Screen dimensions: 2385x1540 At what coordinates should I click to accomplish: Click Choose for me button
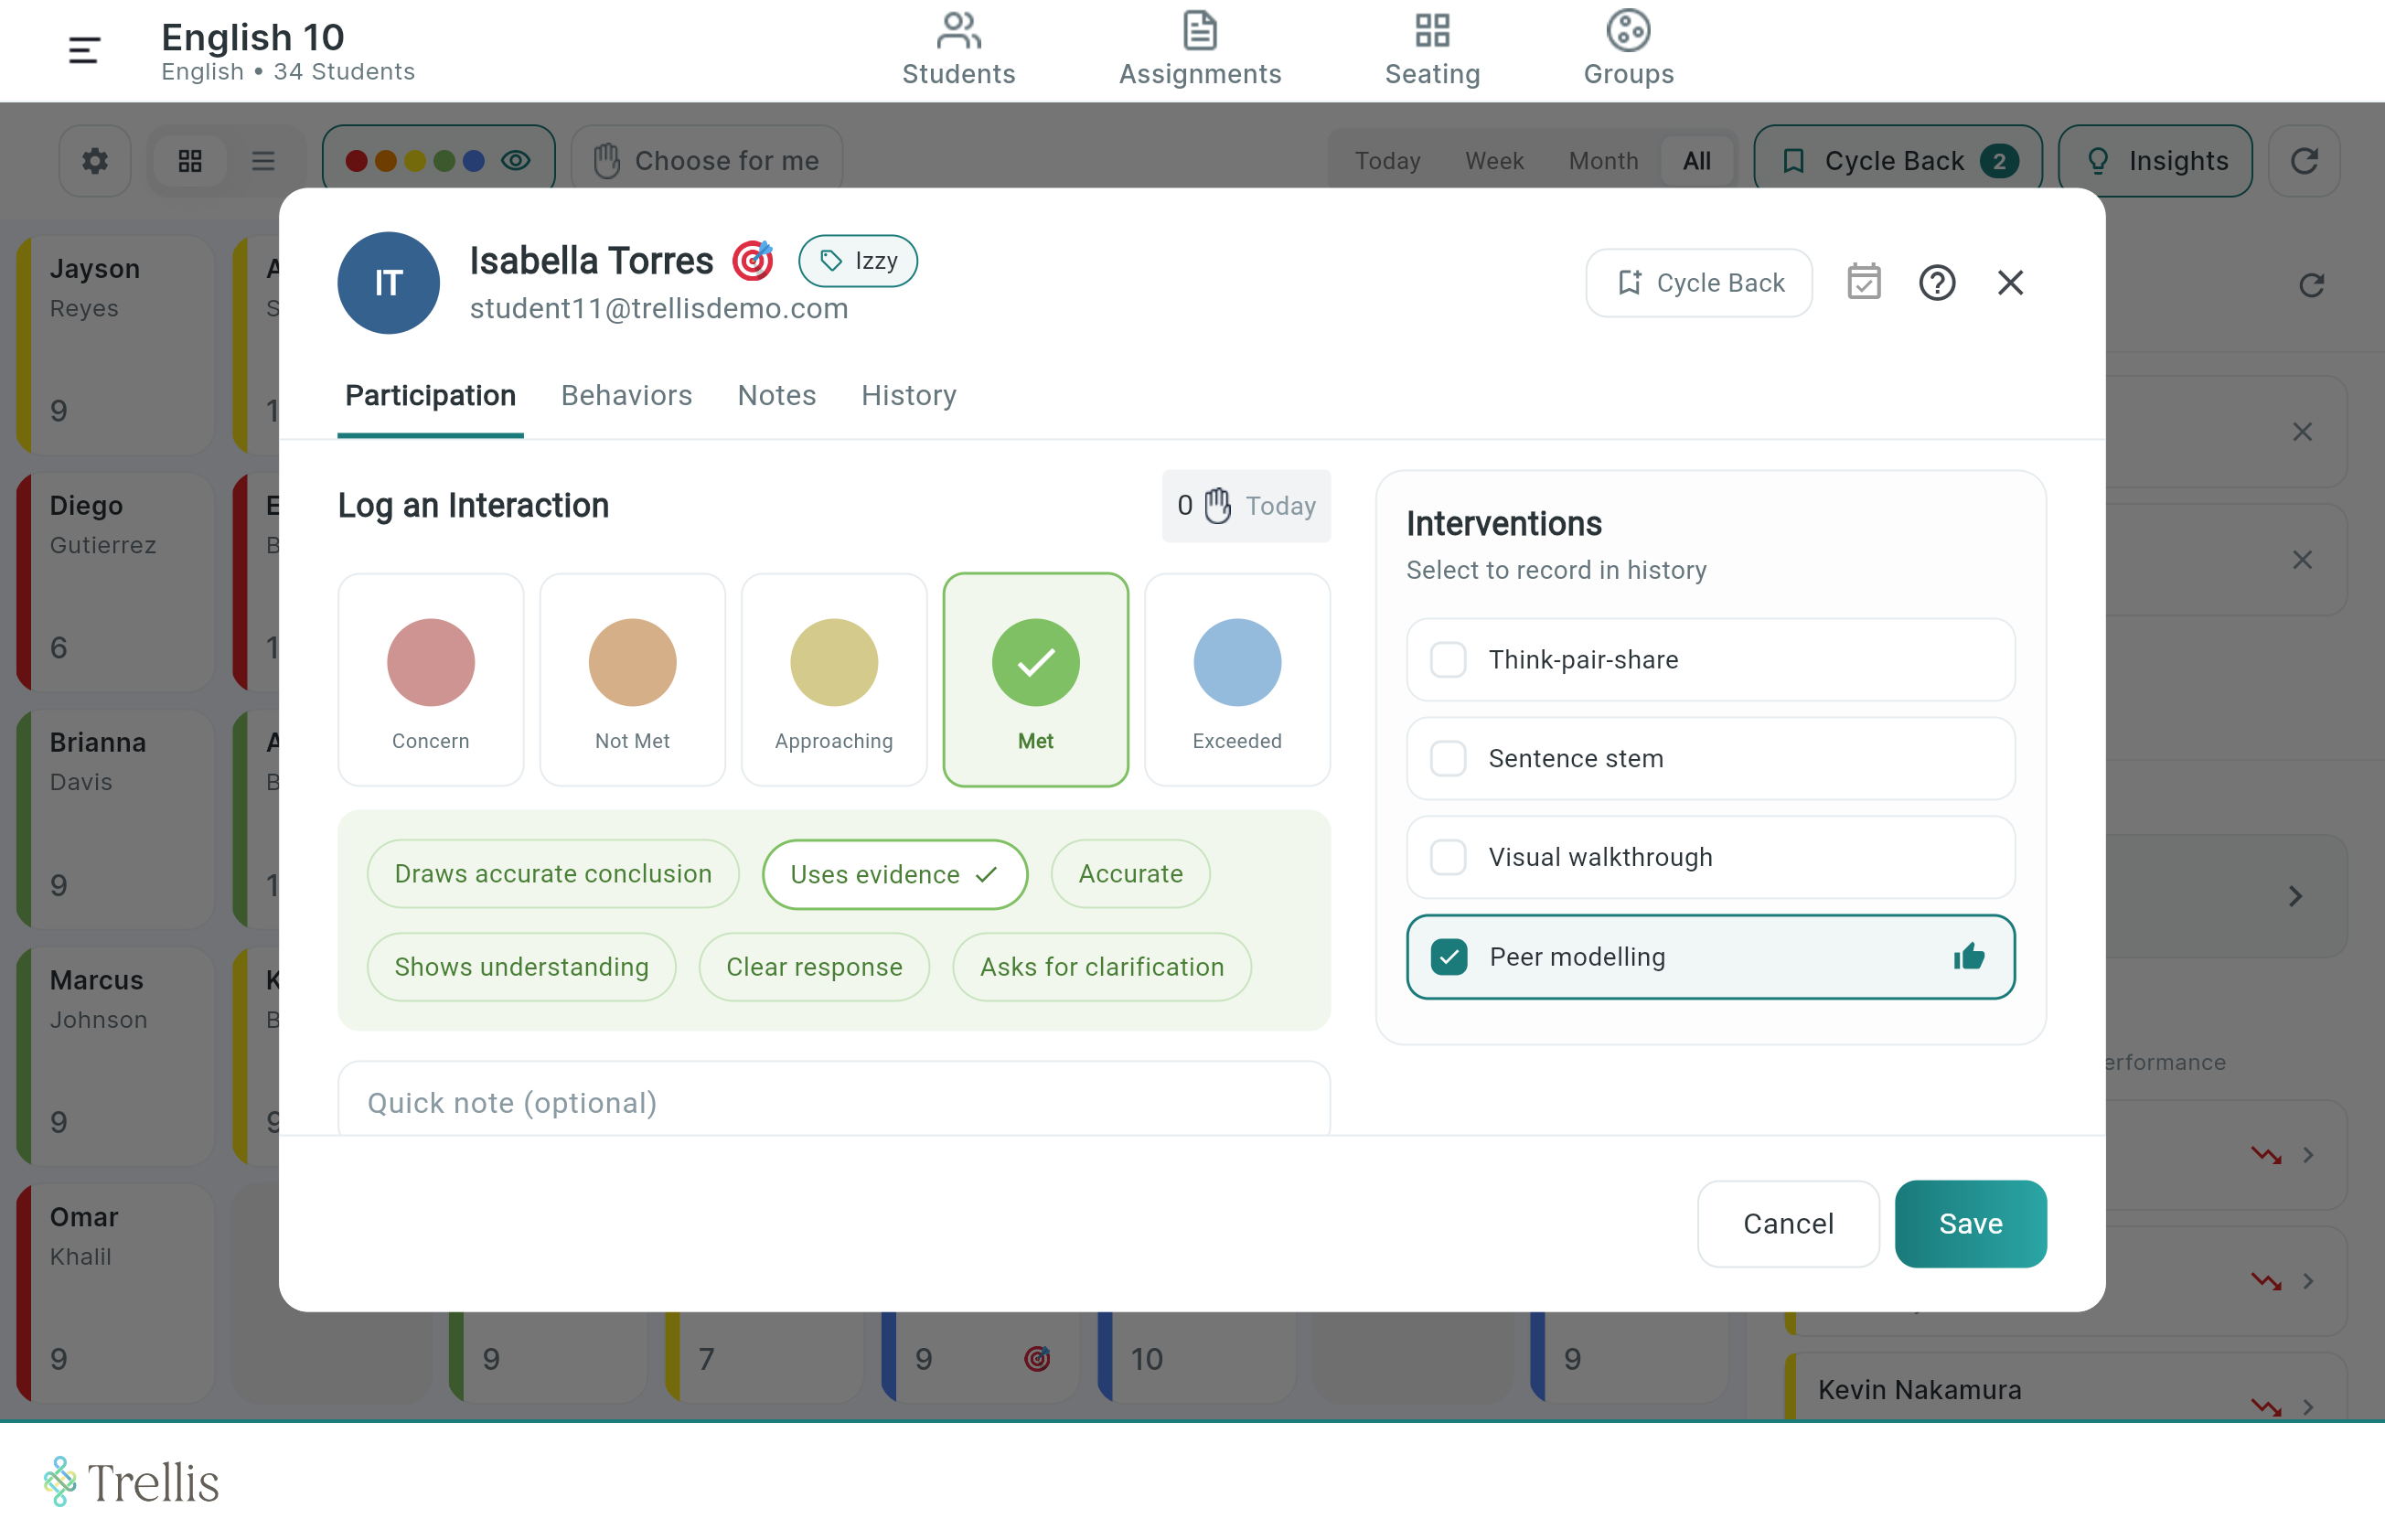[707, 161]
